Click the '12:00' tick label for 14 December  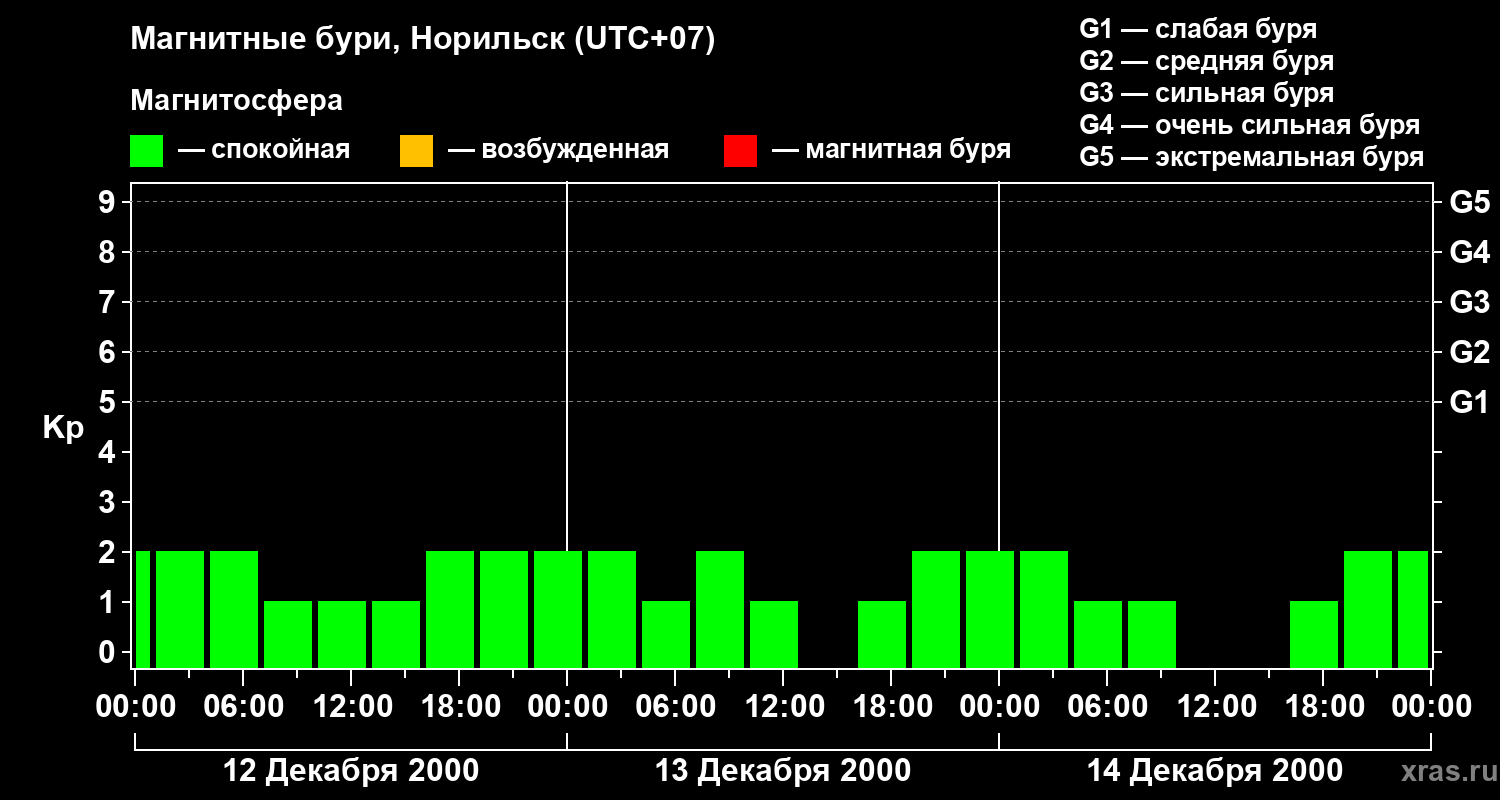[x=1215, y=706]
